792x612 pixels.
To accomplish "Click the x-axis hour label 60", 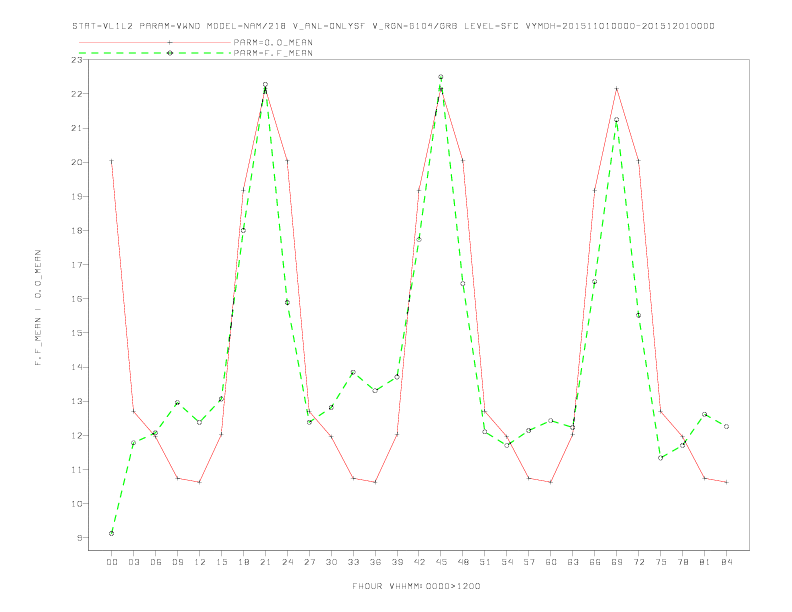I will pyautogui.click(x=551, y=562).
